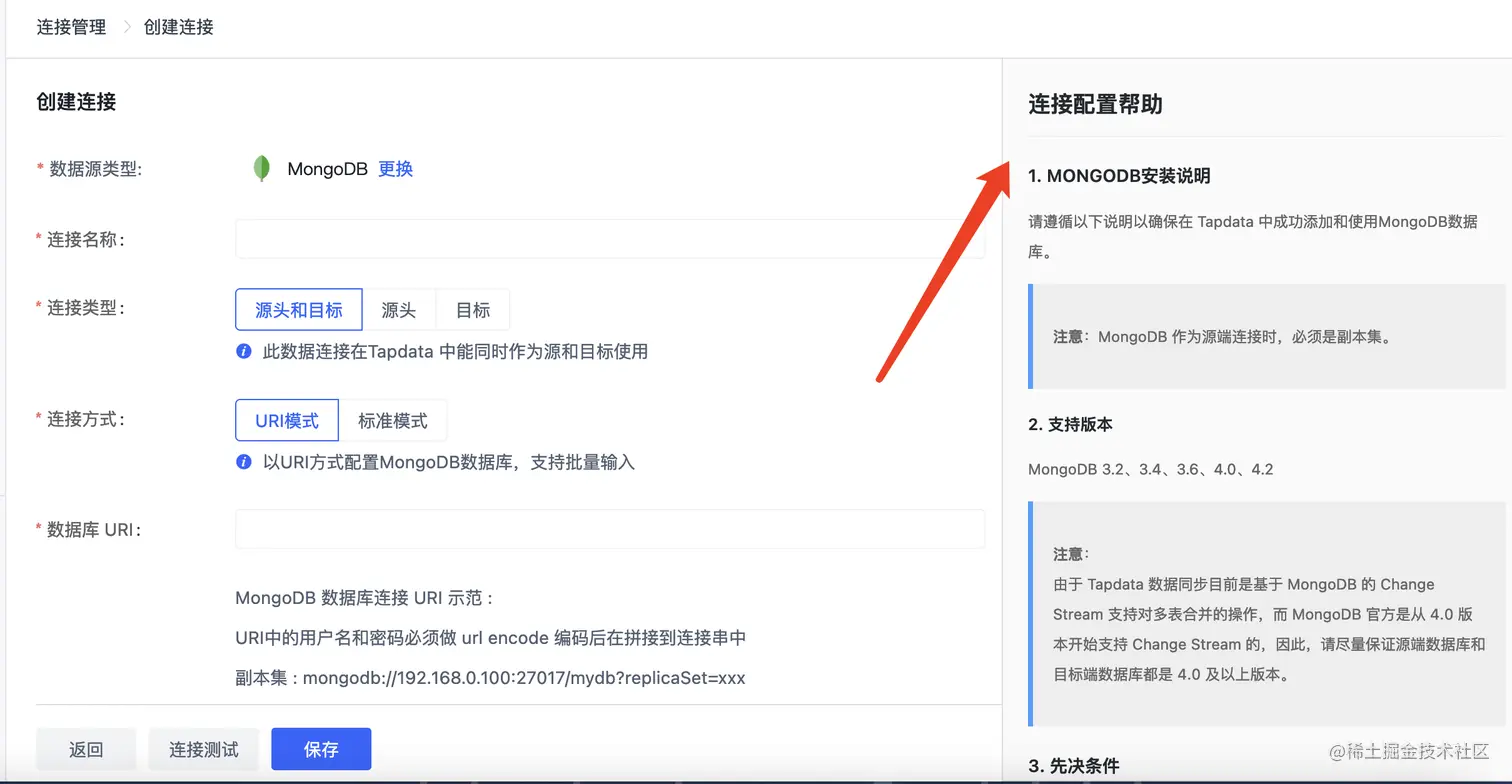The image size is (1512, 784).
Task: Click the MongoDB leaf logo icon
Action: (262, 169)
